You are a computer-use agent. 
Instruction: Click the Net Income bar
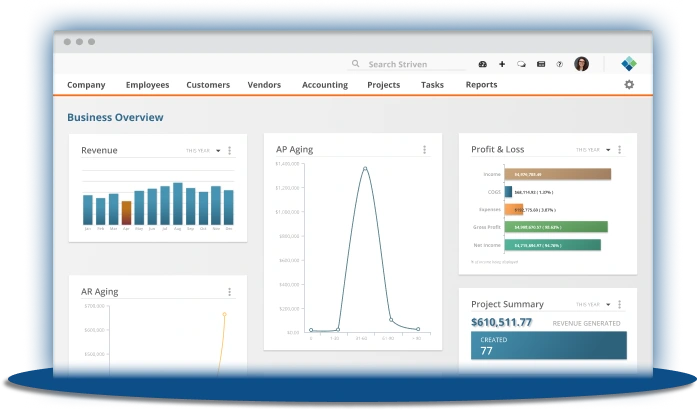click(x=553, y=245)
